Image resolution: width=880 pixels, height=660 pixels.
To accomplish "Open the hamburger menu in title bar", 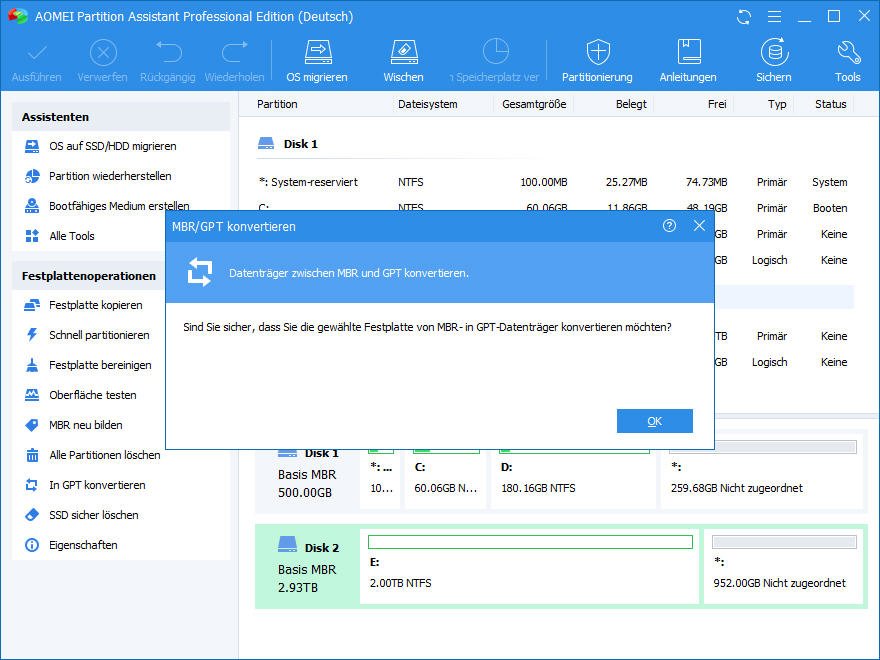I will pyautogui.click(x=774, y=17).
